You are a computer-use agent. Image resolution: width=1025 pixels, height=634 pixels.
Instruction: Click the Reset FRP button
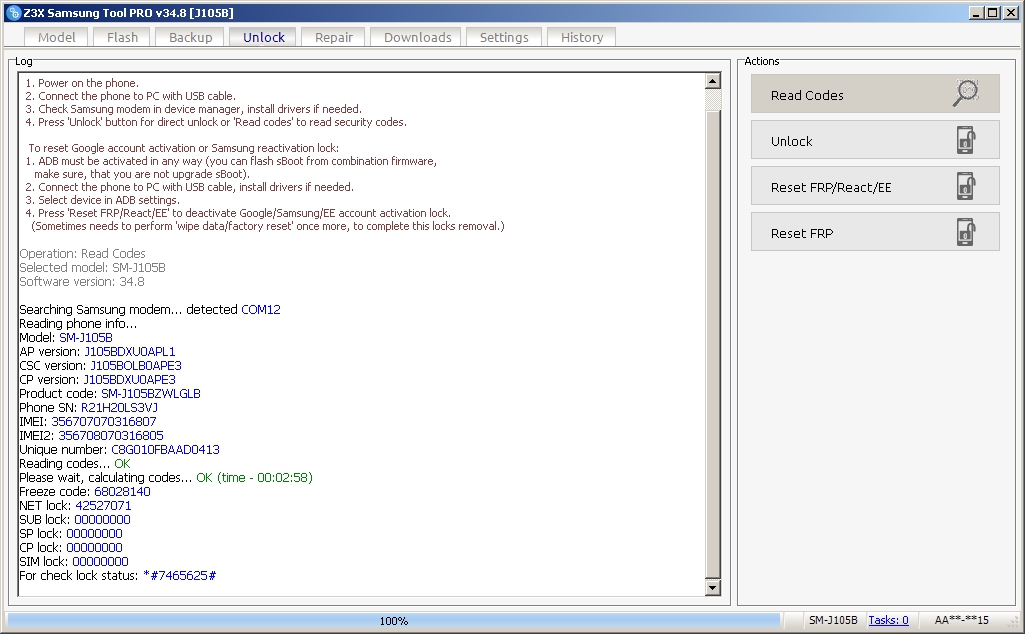(x=875, y=232)
